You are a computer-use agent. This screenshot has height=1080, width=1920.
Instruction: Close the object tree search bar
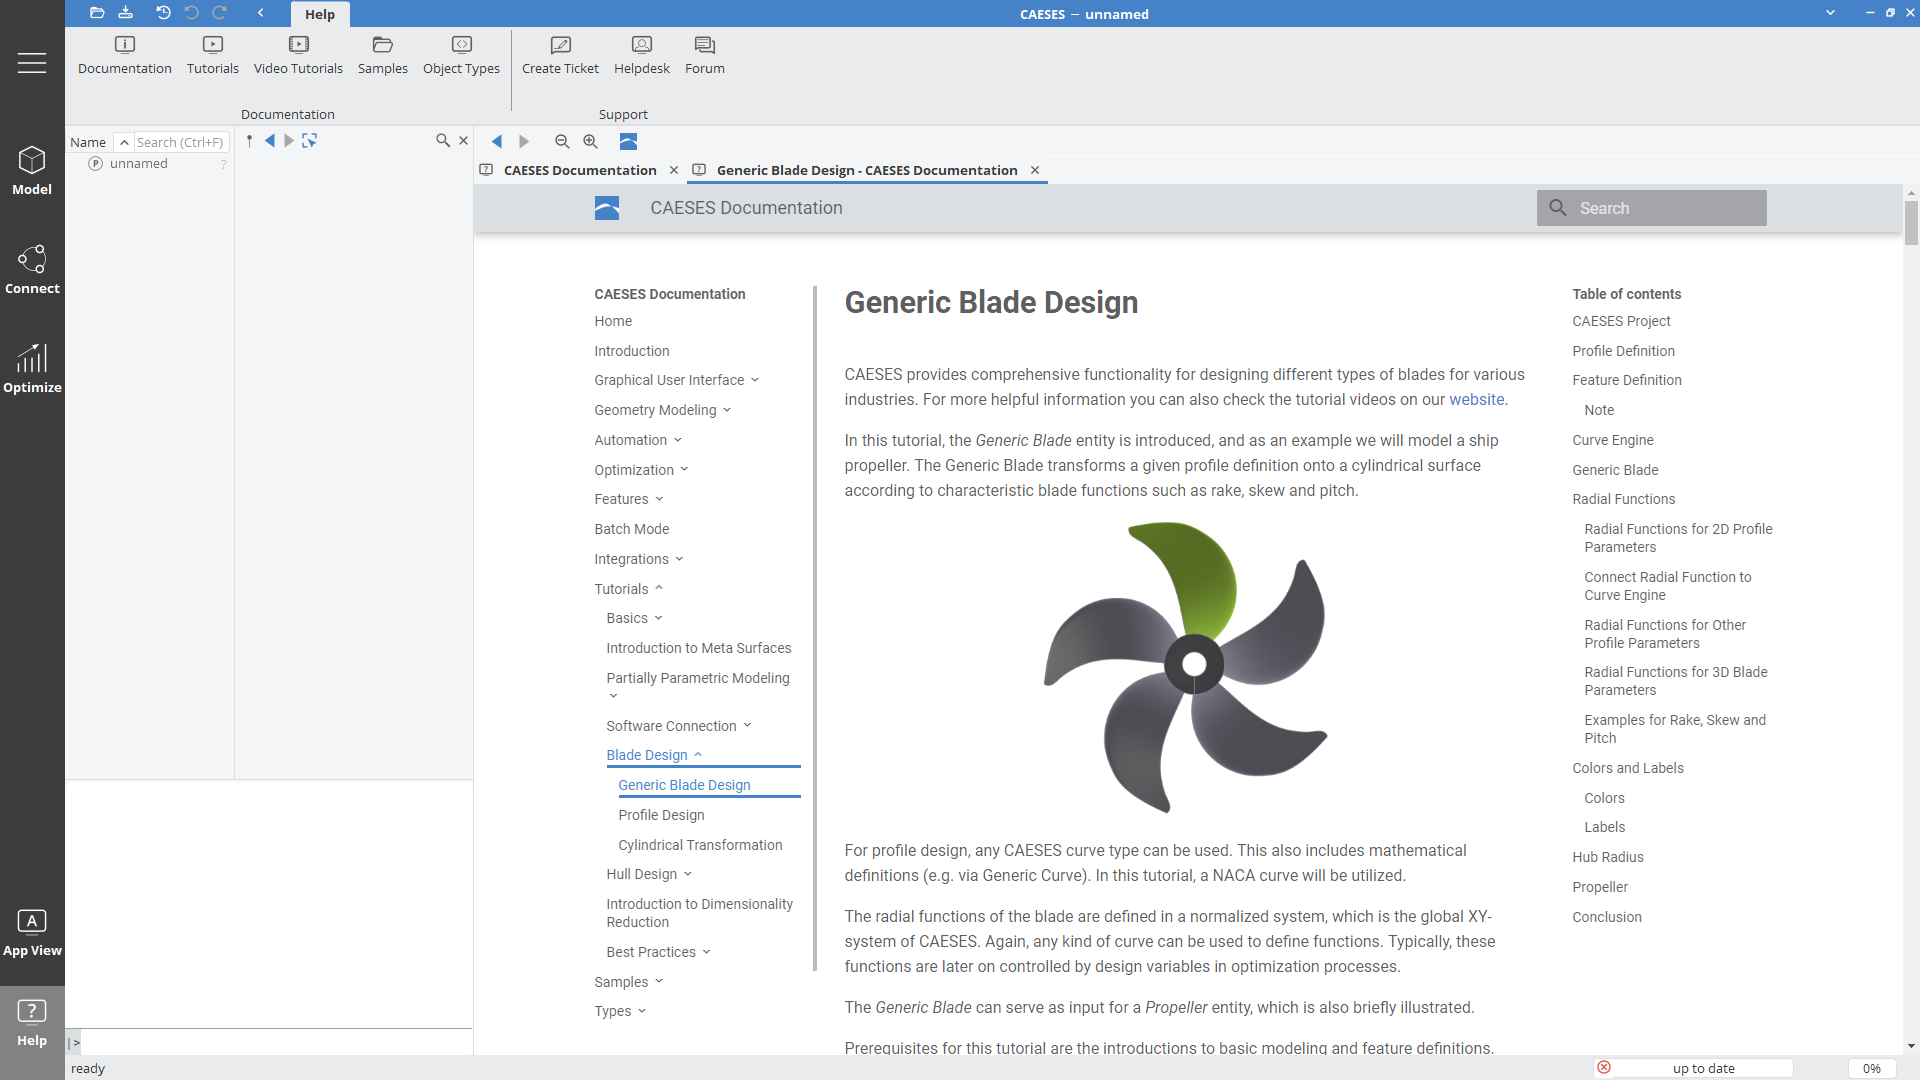[463, 141]
